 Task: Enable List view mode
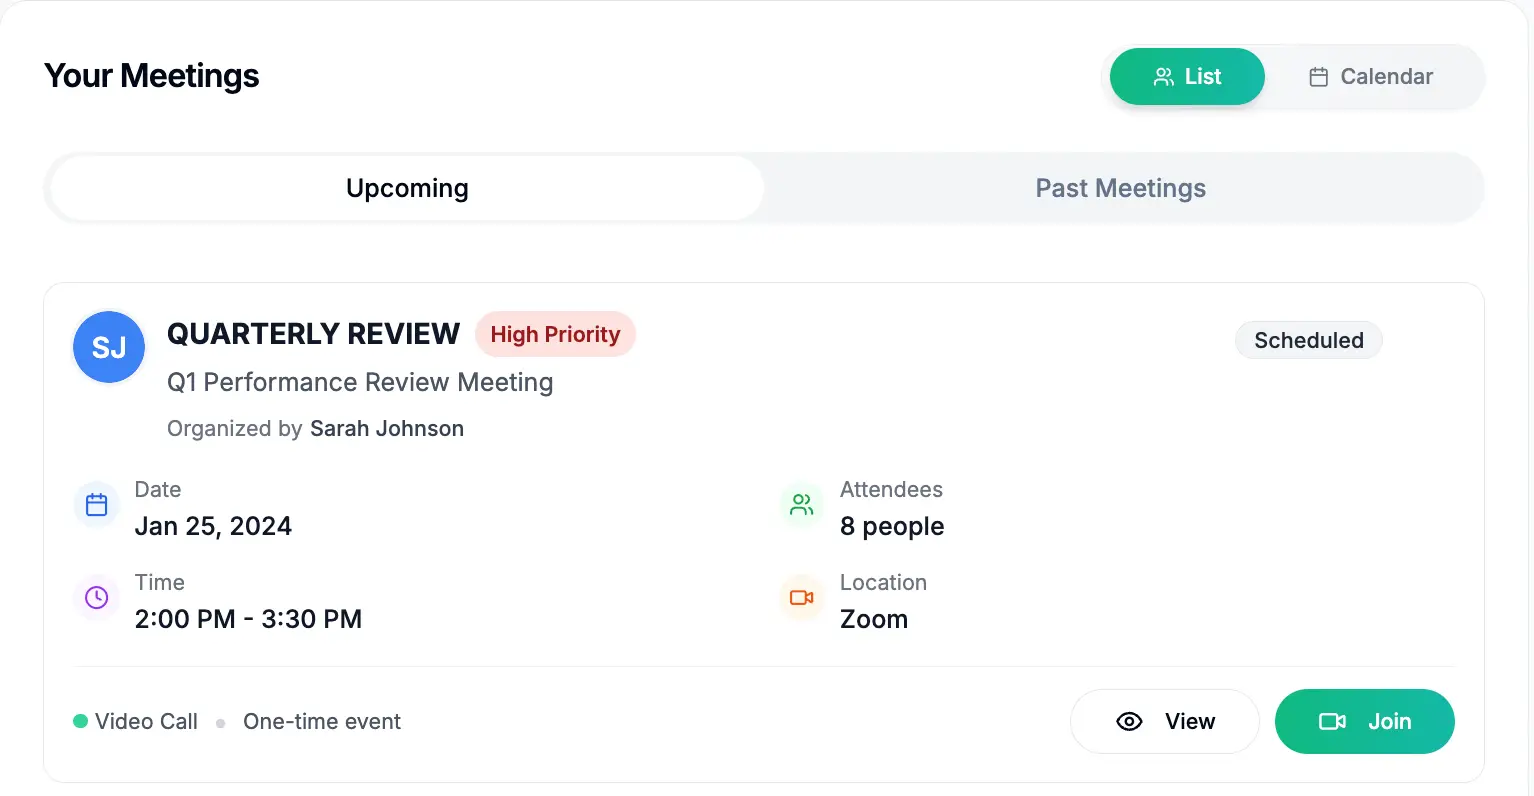coord(1187,76)
